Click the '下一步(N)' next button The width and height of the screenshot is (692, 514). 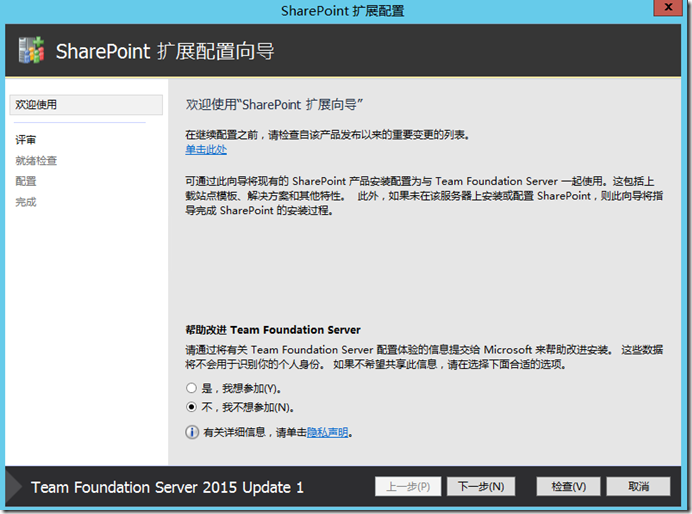tap(481, 486)
